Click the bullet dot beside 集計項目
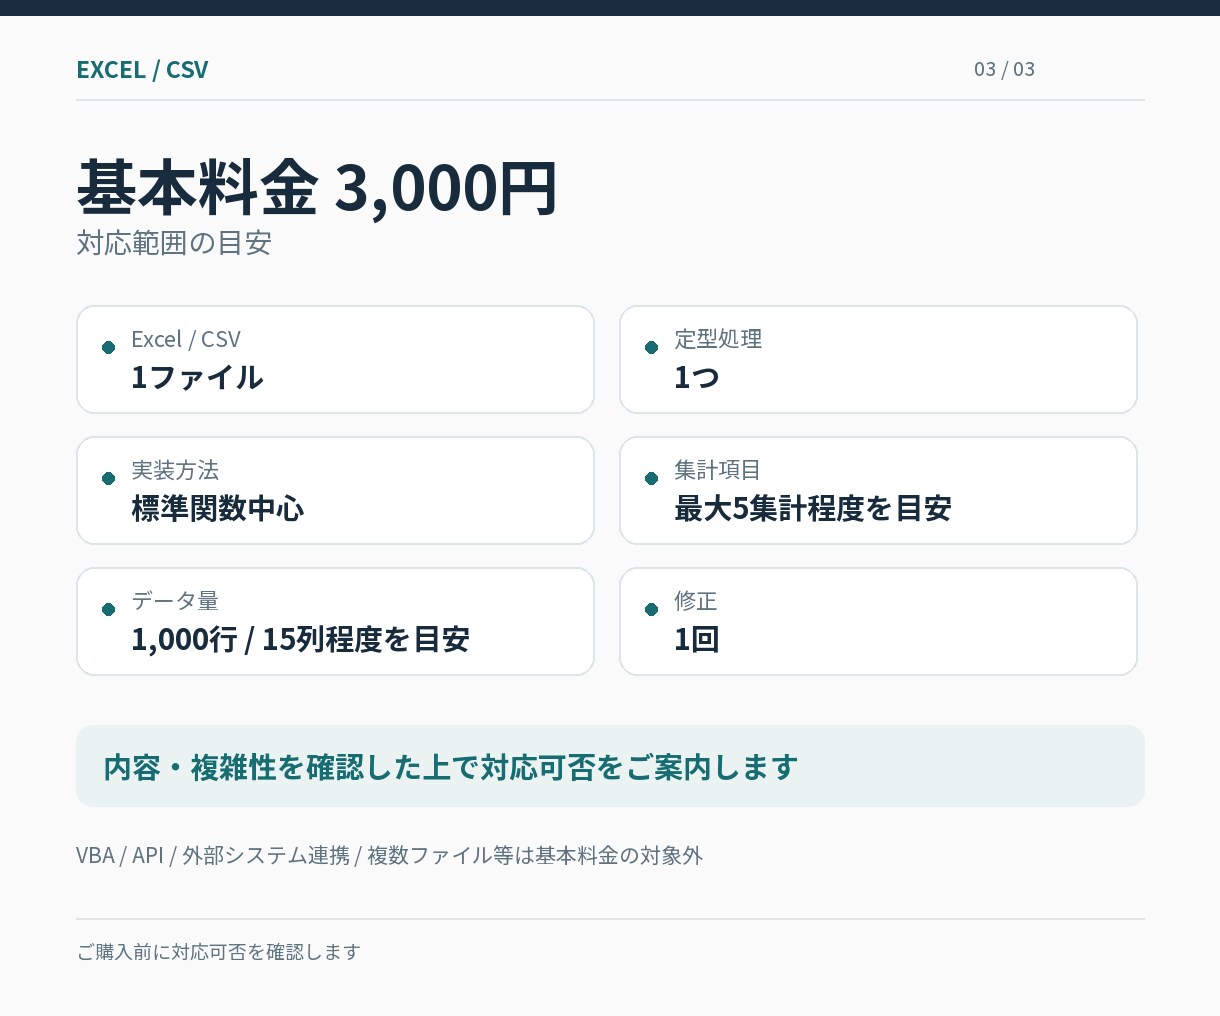1220x1016 pixels. [651, 478]
